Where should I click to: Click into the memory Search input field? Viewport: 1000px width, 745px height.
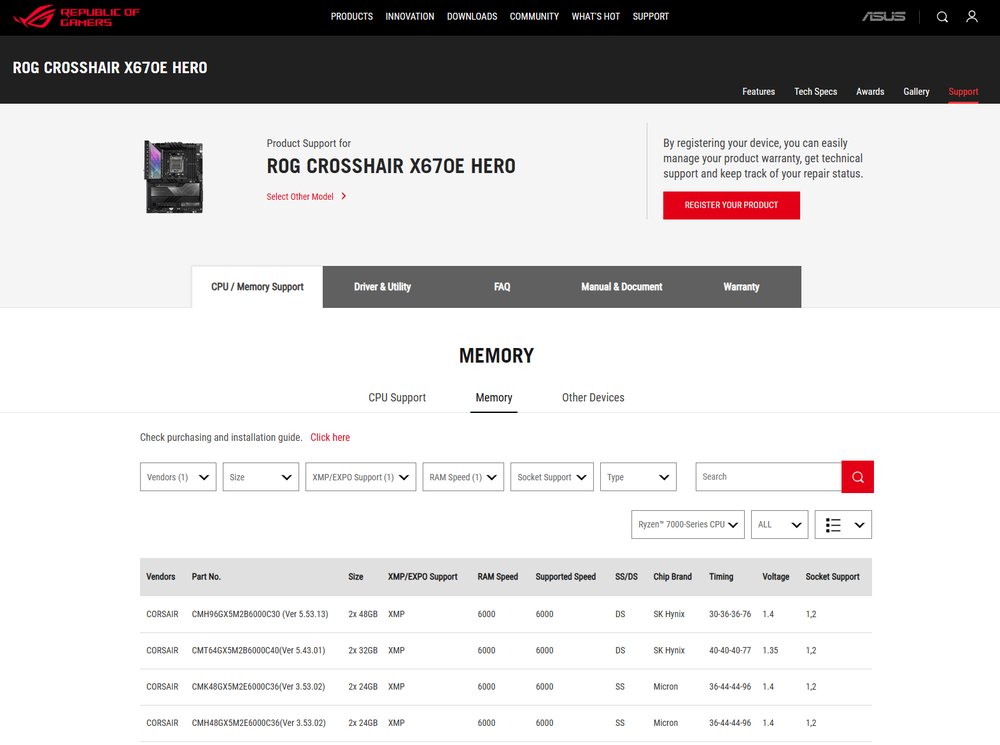[768, 477]
